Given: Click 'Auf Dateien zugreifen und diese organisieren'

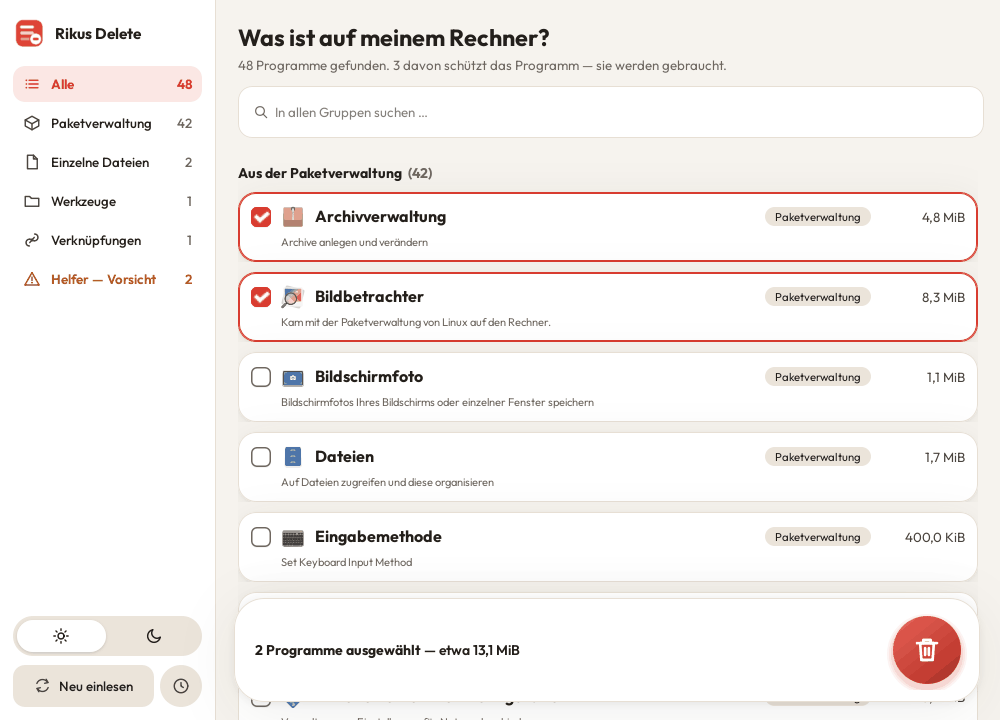Looking at the screenshot, I should pyautogui.click(x=388, y=482).
